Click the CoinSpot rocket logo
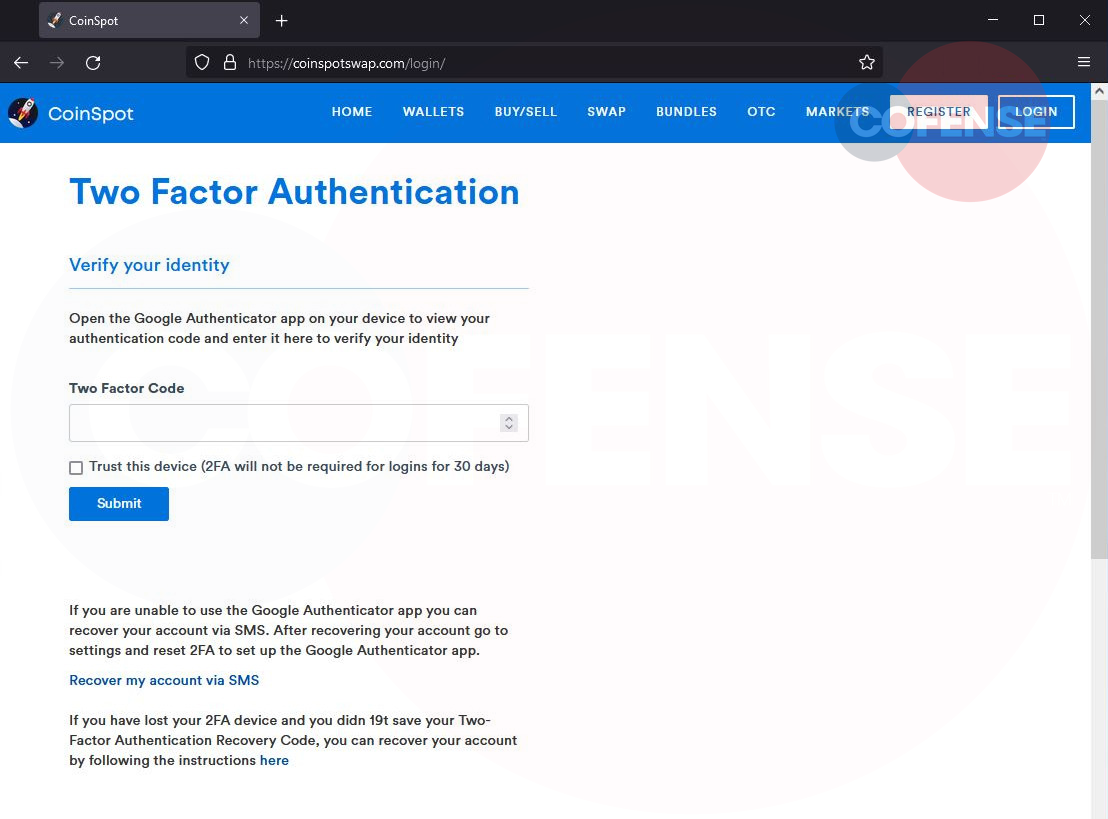The image size is (1108, 819). [23, 113]
